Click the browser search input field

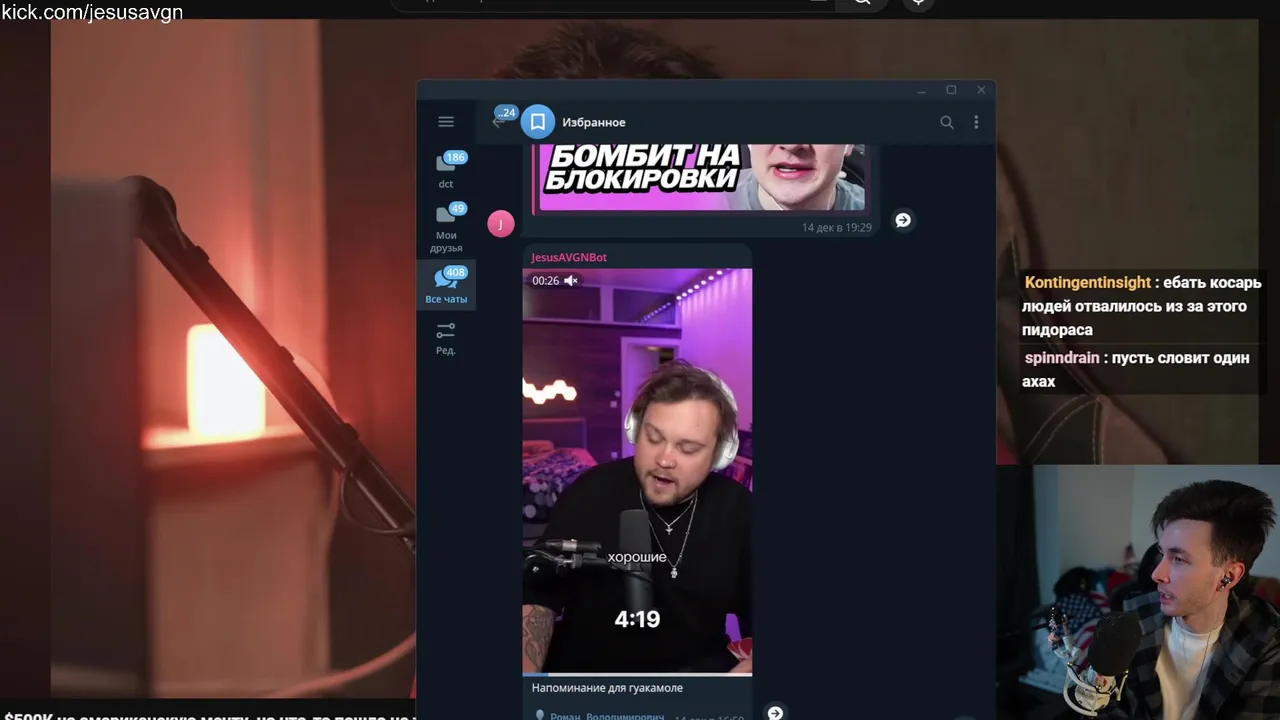click(613, 3)
